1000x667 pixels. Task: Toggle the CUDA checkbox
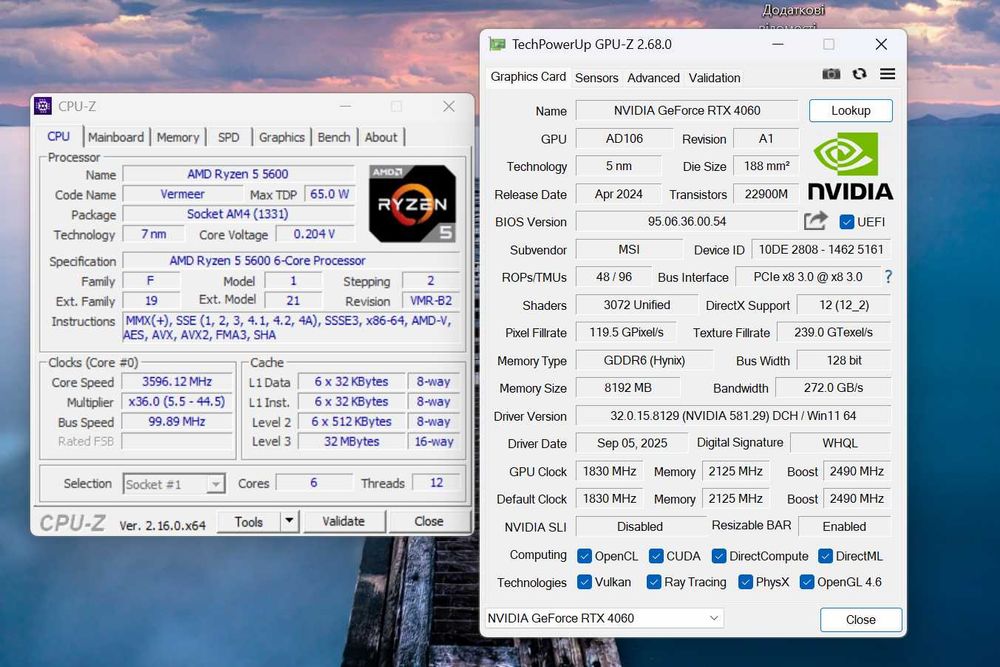[656, 555]
